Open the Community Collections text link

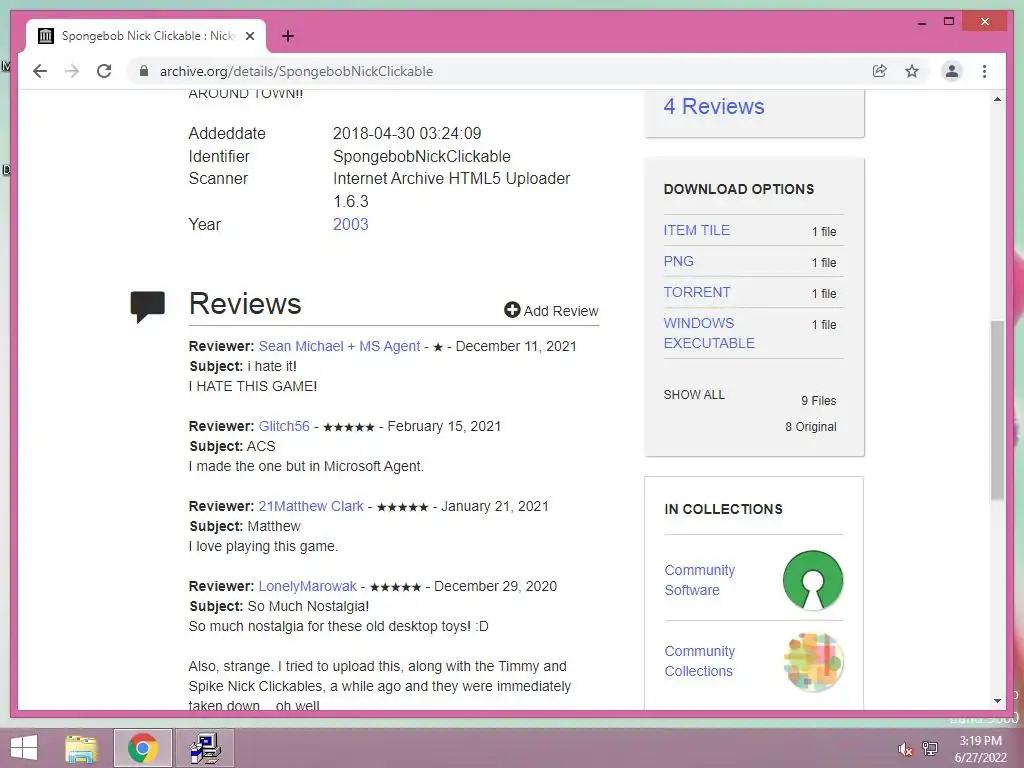699,661
